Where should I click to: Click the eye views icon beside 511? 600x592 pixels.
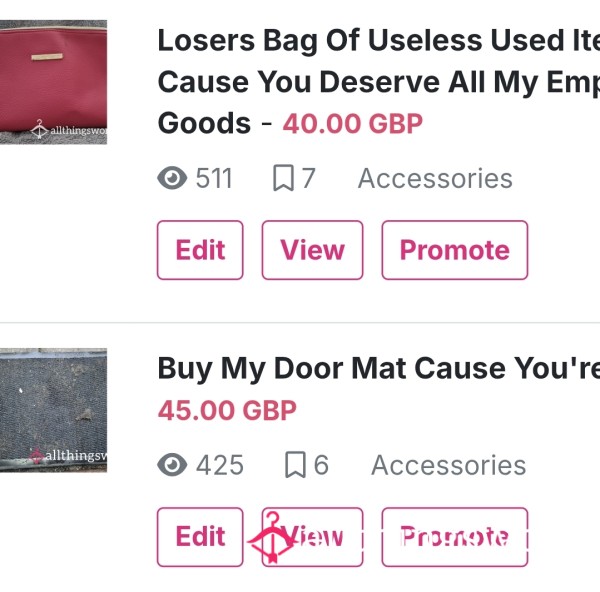pos(172,178)
